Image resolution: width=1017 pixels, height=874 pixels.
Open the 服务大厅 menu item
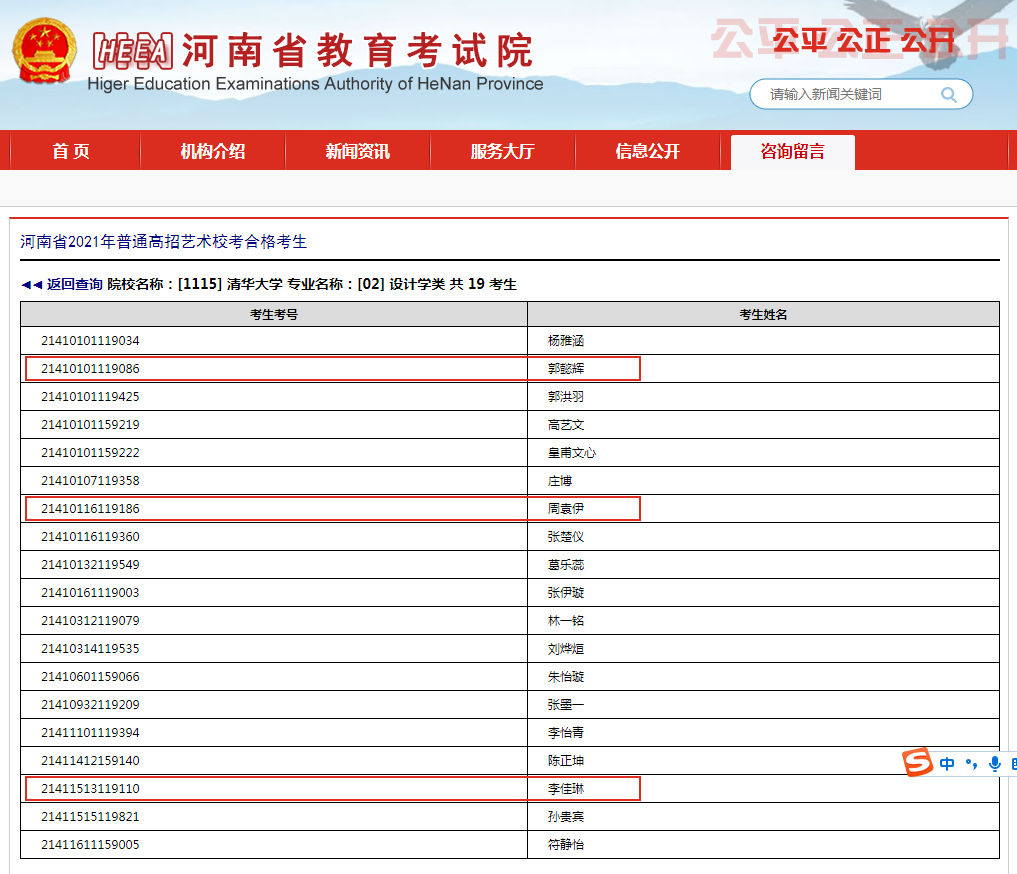[x=503, y=151]
